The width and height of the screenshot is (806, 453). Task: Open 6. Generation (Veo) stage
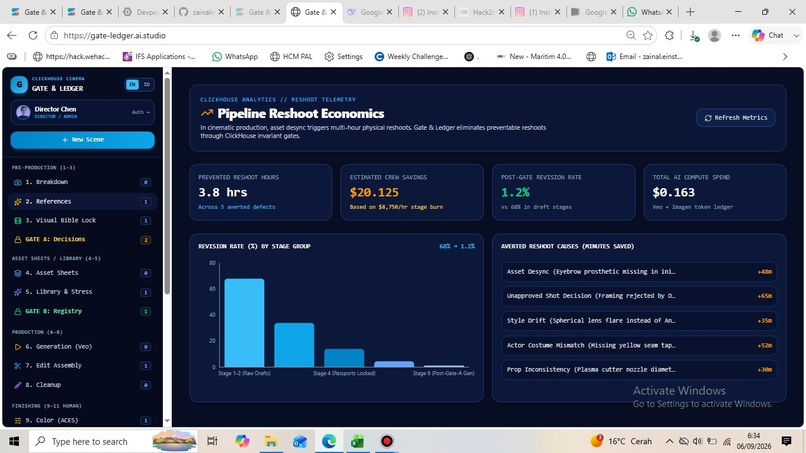click(x=82, y=347)
